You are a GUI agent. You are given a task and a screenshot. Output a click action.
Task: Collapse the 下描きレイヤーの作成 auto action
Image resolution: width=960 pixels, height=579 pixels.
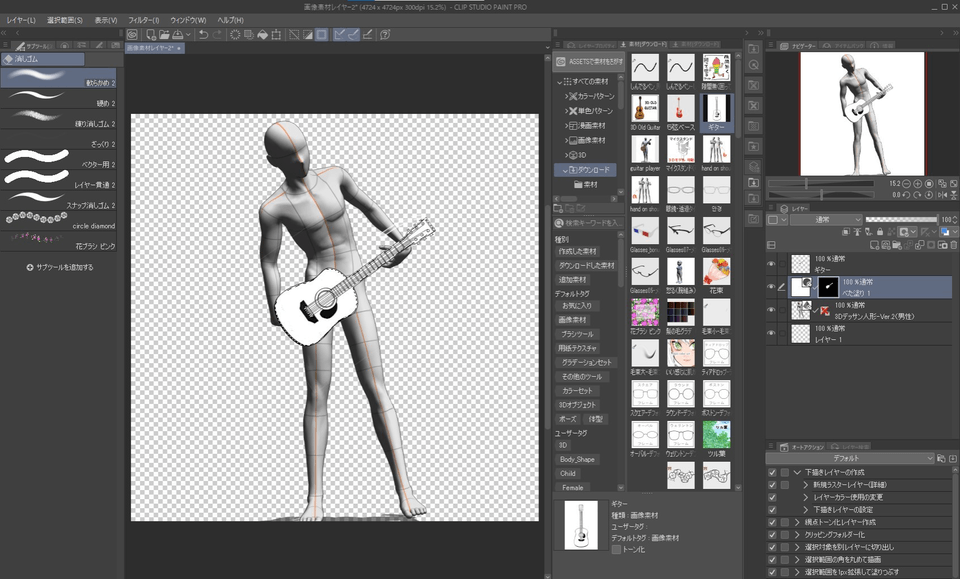click(x=797, y=473)
